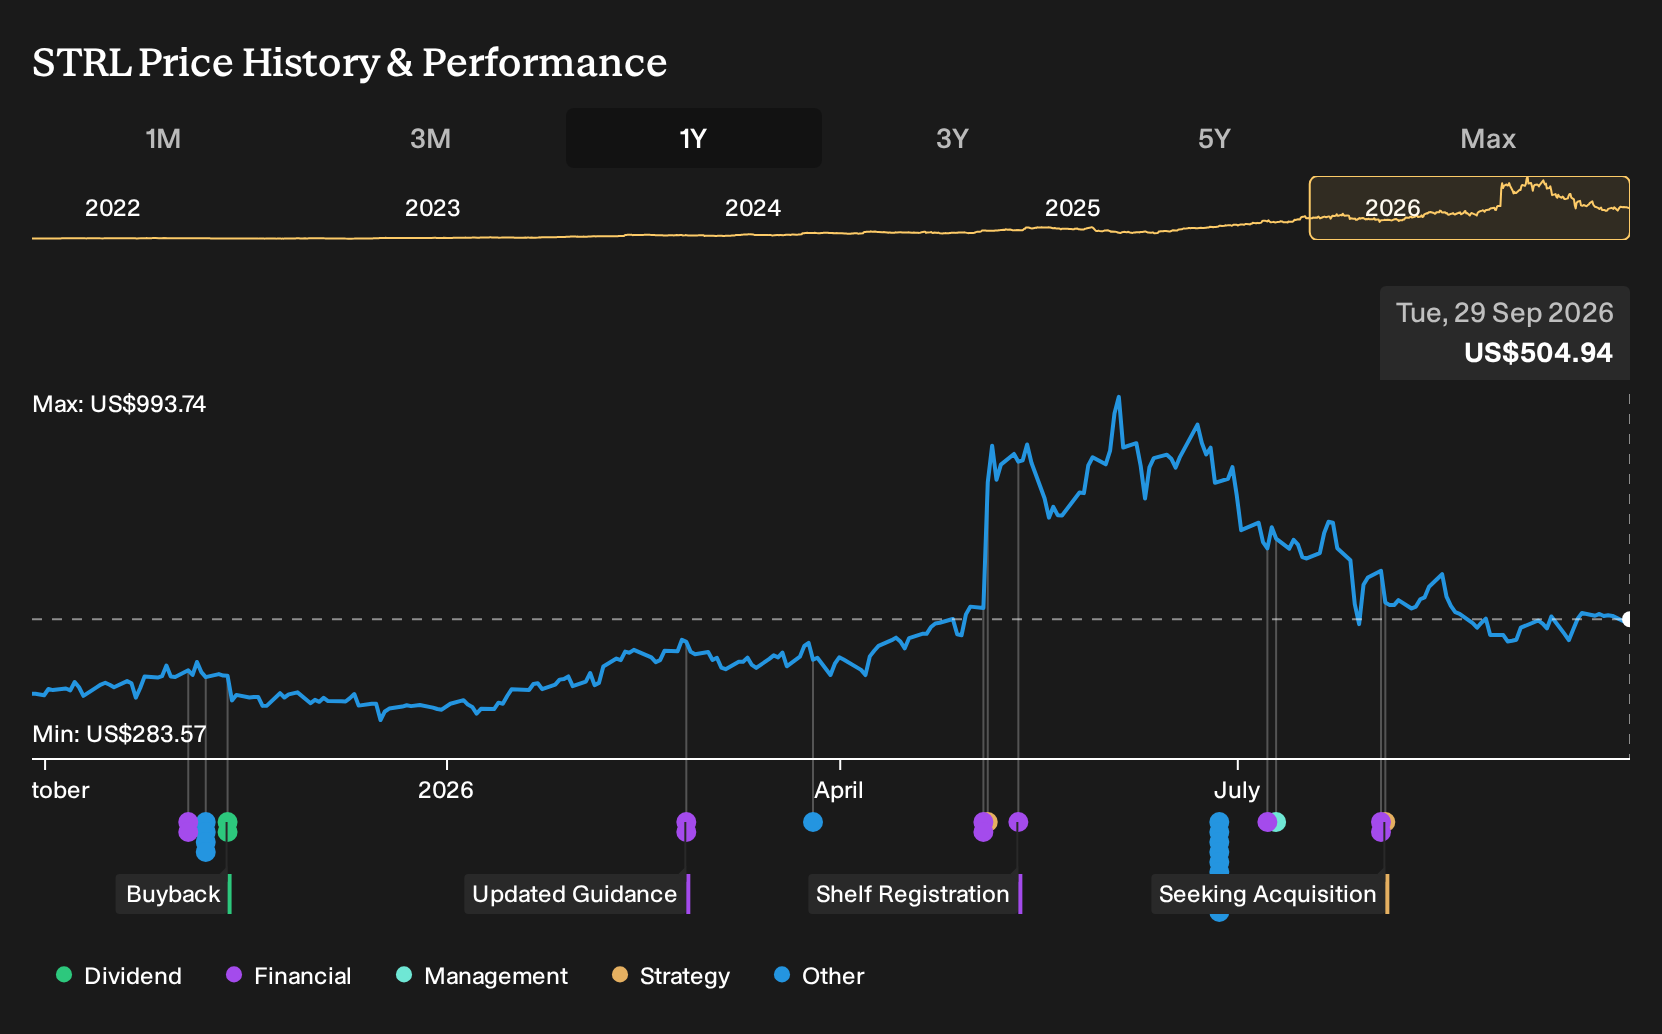Click the Min: US$283.57 label
Image resolution: width=1662 pixels, height=1034 pixels.
pyautogui.click(x=119, y=734)
